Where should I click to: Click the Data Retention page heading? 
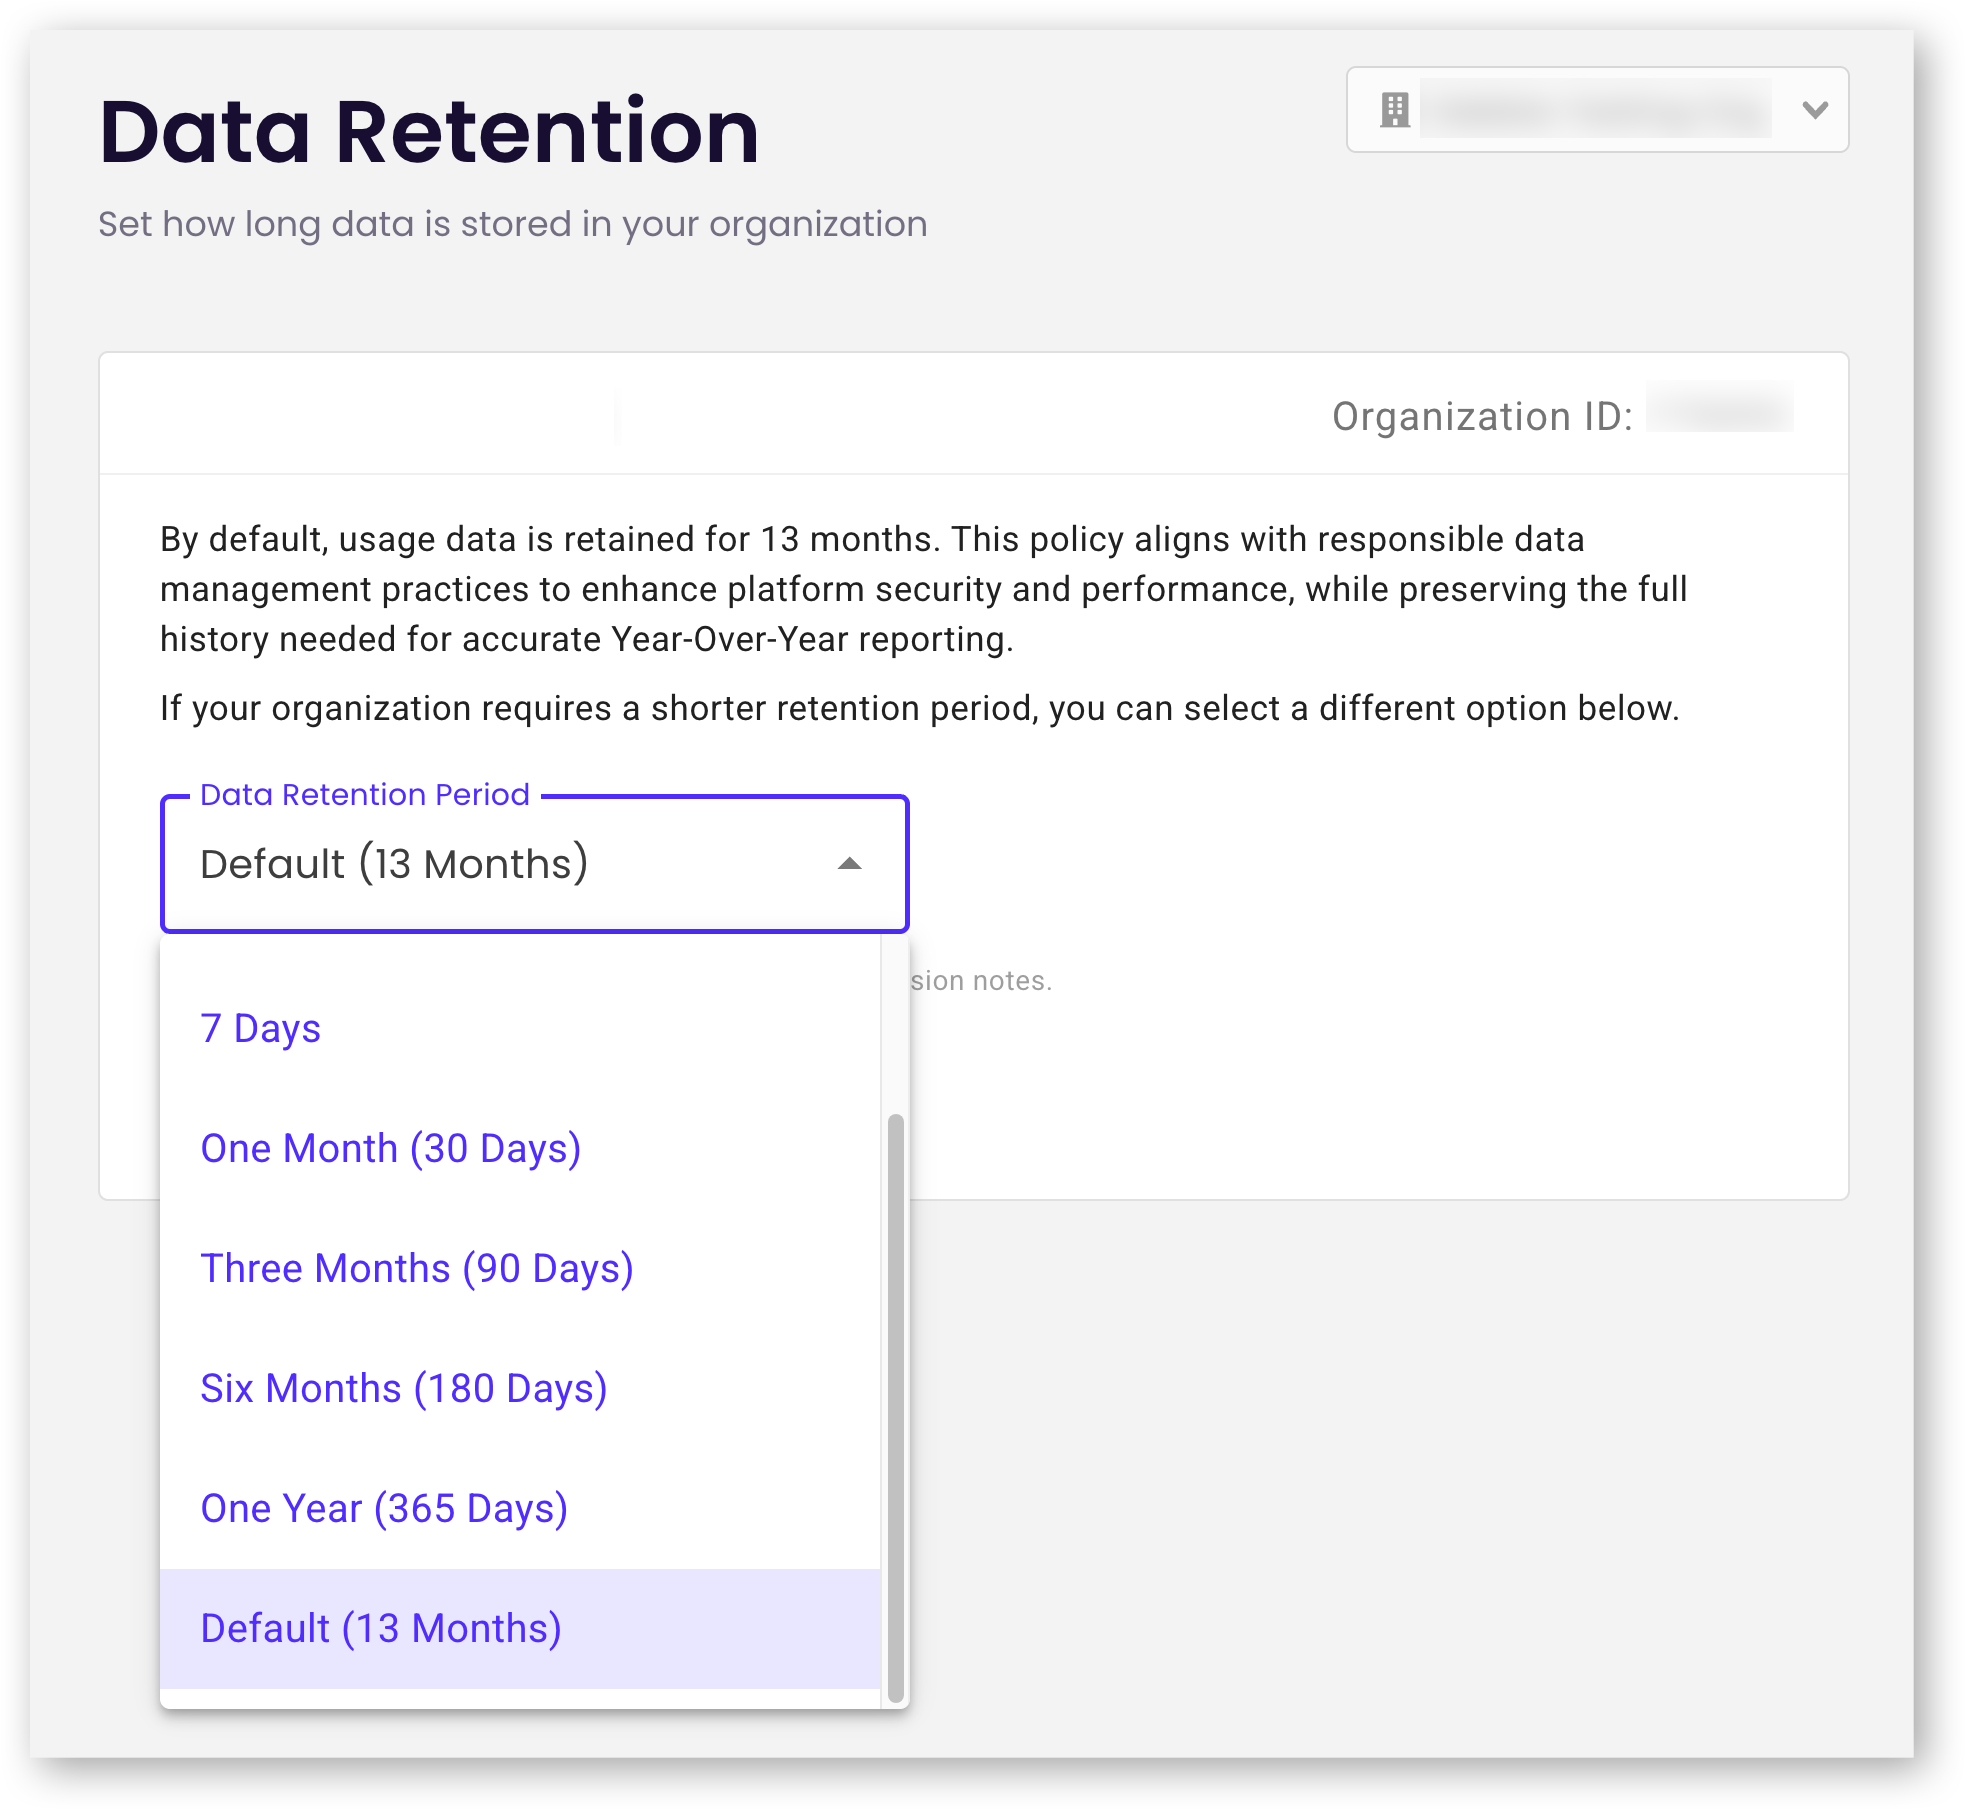point(429,131)
